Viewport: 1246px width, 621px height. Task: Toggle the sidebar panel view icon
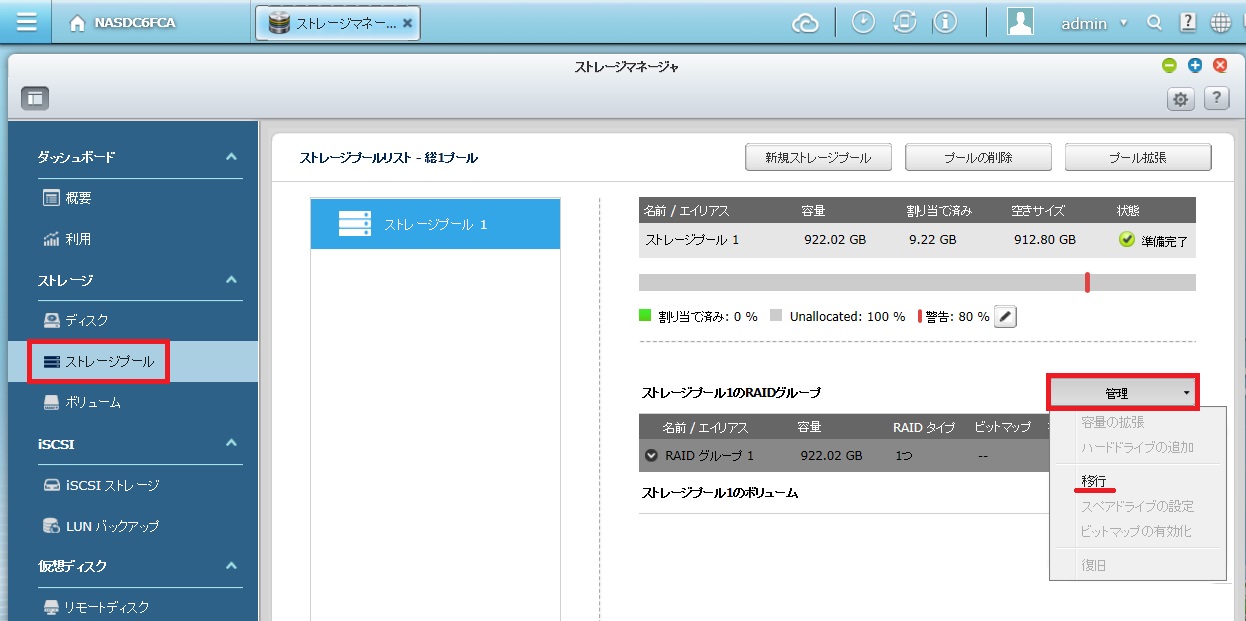[x=36, y=98]
